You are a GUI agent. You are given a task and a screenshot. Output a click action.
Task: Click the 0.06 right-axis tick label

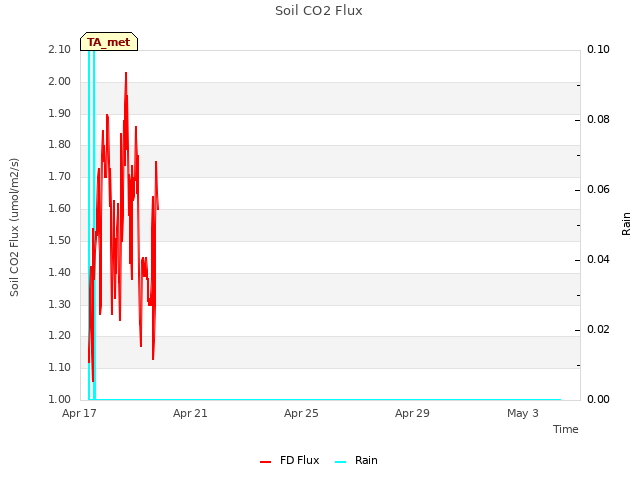pos(598,189)
